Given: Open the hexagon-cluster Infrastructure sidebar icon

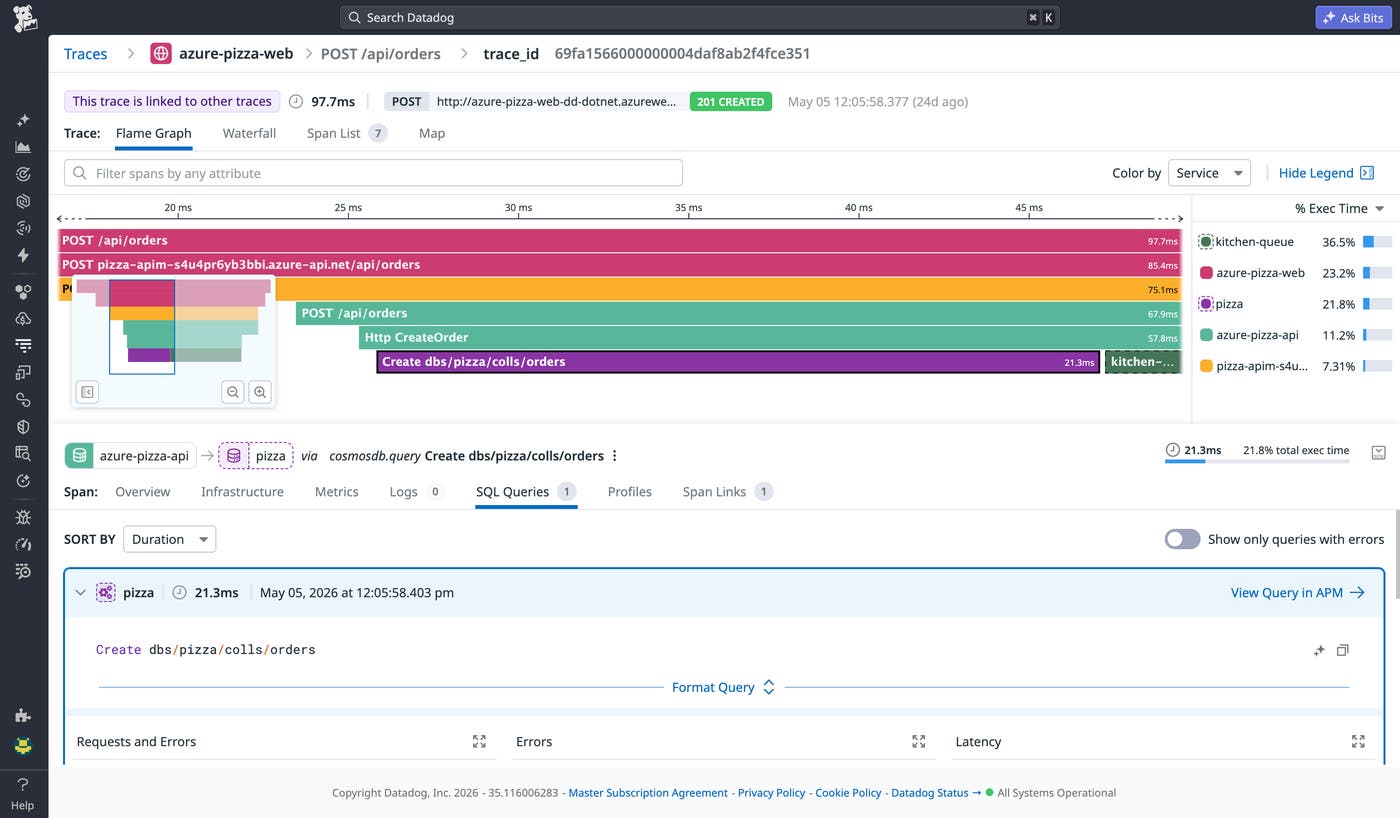Looking at the screenshot, I should coord(24,292).
